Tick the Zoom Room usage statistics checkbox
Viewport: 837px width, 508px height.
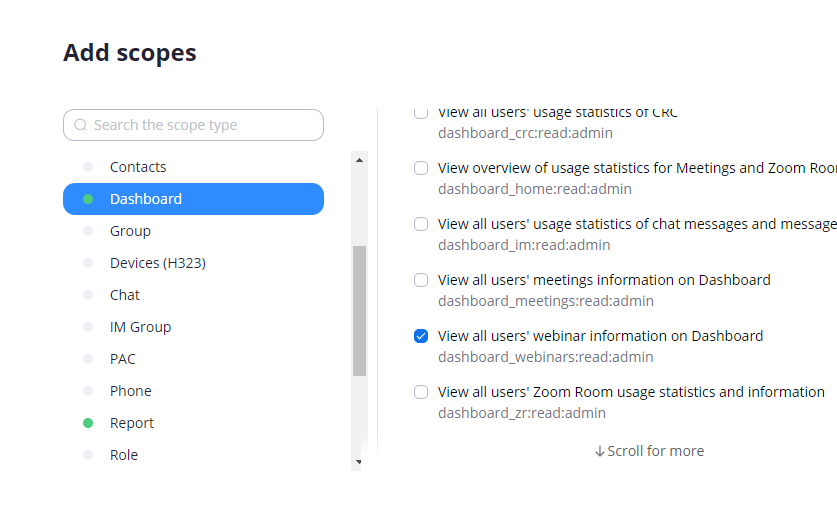pos(421,392)
